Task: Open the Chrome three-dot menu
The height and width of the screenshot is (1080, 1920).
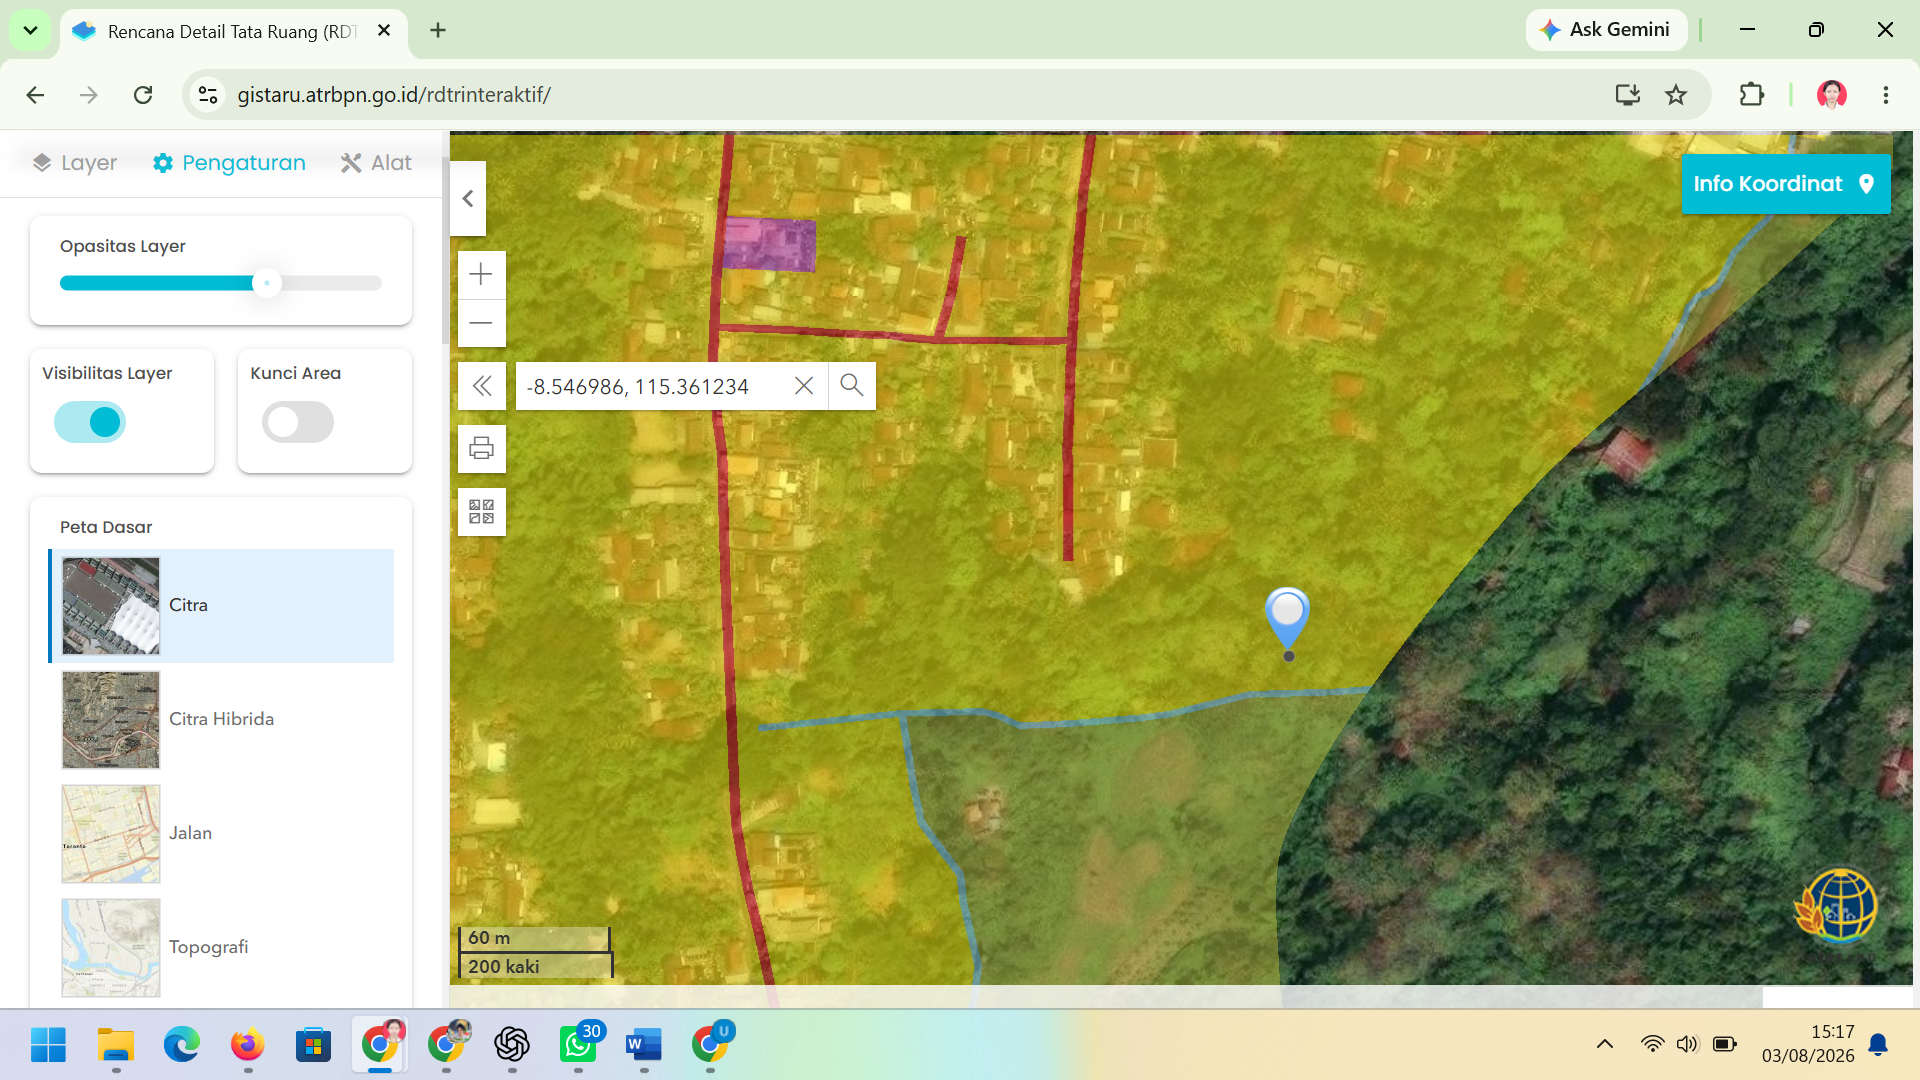Action: [x=1886, y=95]
